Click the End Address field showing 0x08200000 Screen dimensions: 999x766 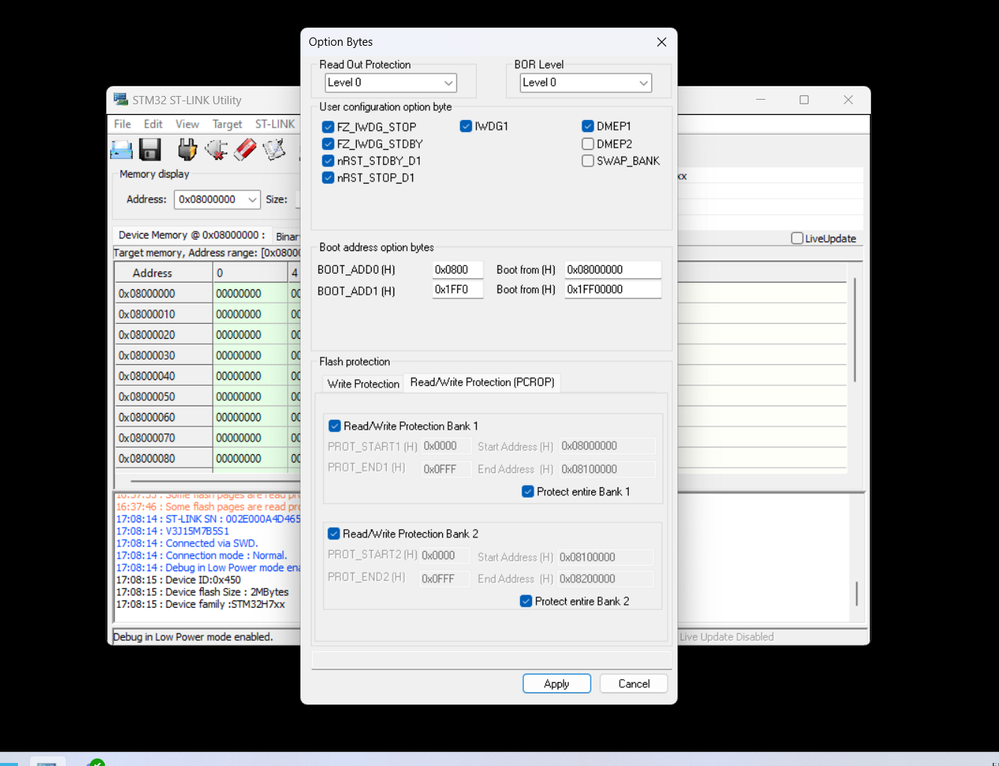[605, 579]
